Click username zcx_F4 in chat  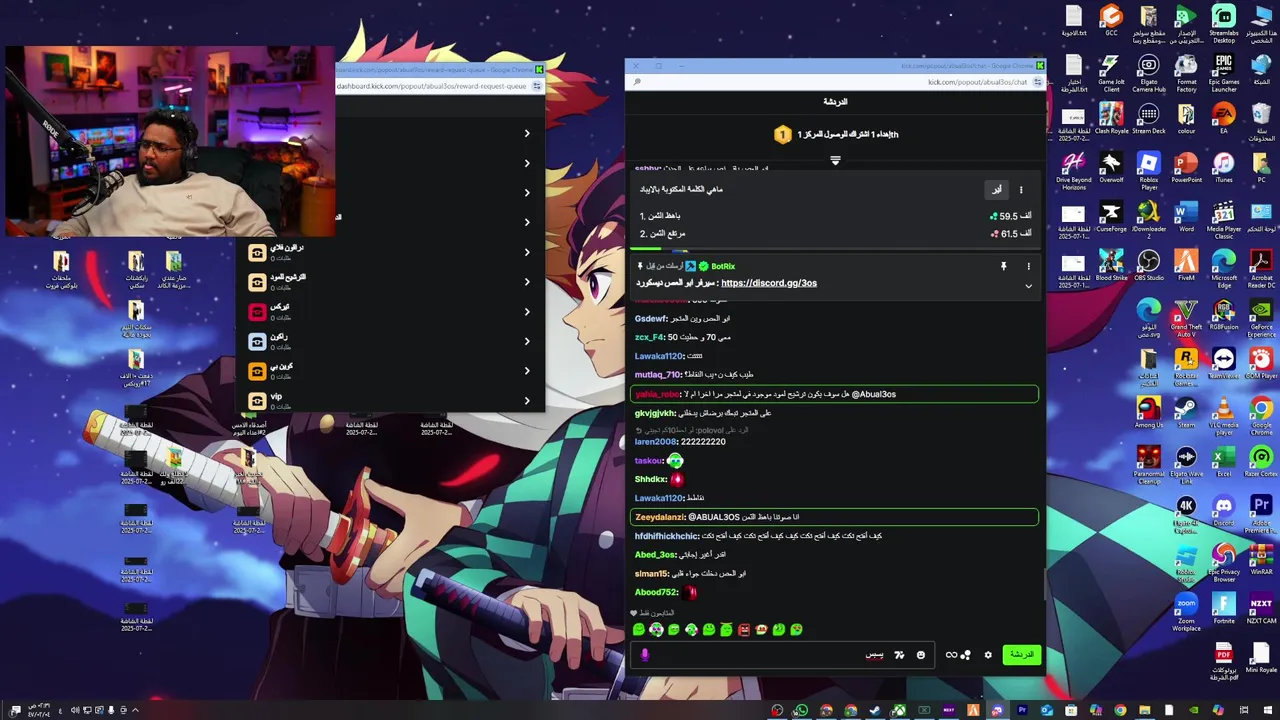(x=649, y=337)
